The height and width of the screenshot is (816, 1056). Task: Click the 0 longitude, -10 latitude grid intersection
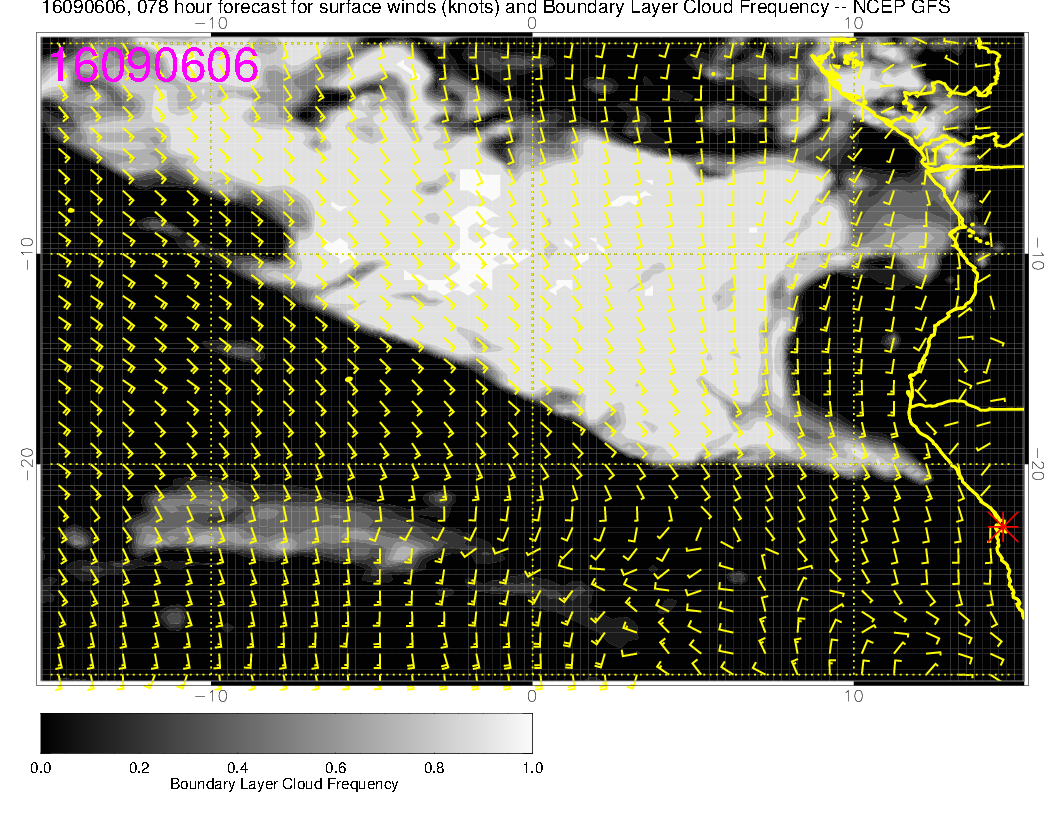533,253
